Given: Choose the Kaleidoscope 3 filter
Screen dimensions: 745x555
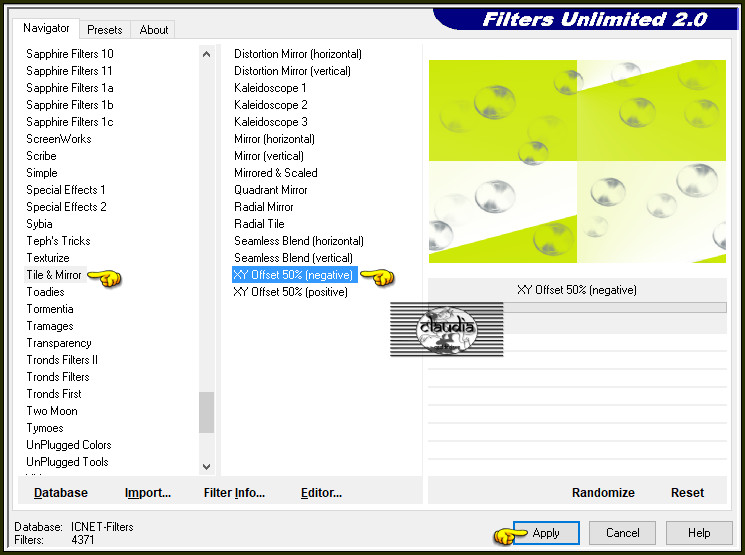Looking at the screenshot, I should (271, 122).
